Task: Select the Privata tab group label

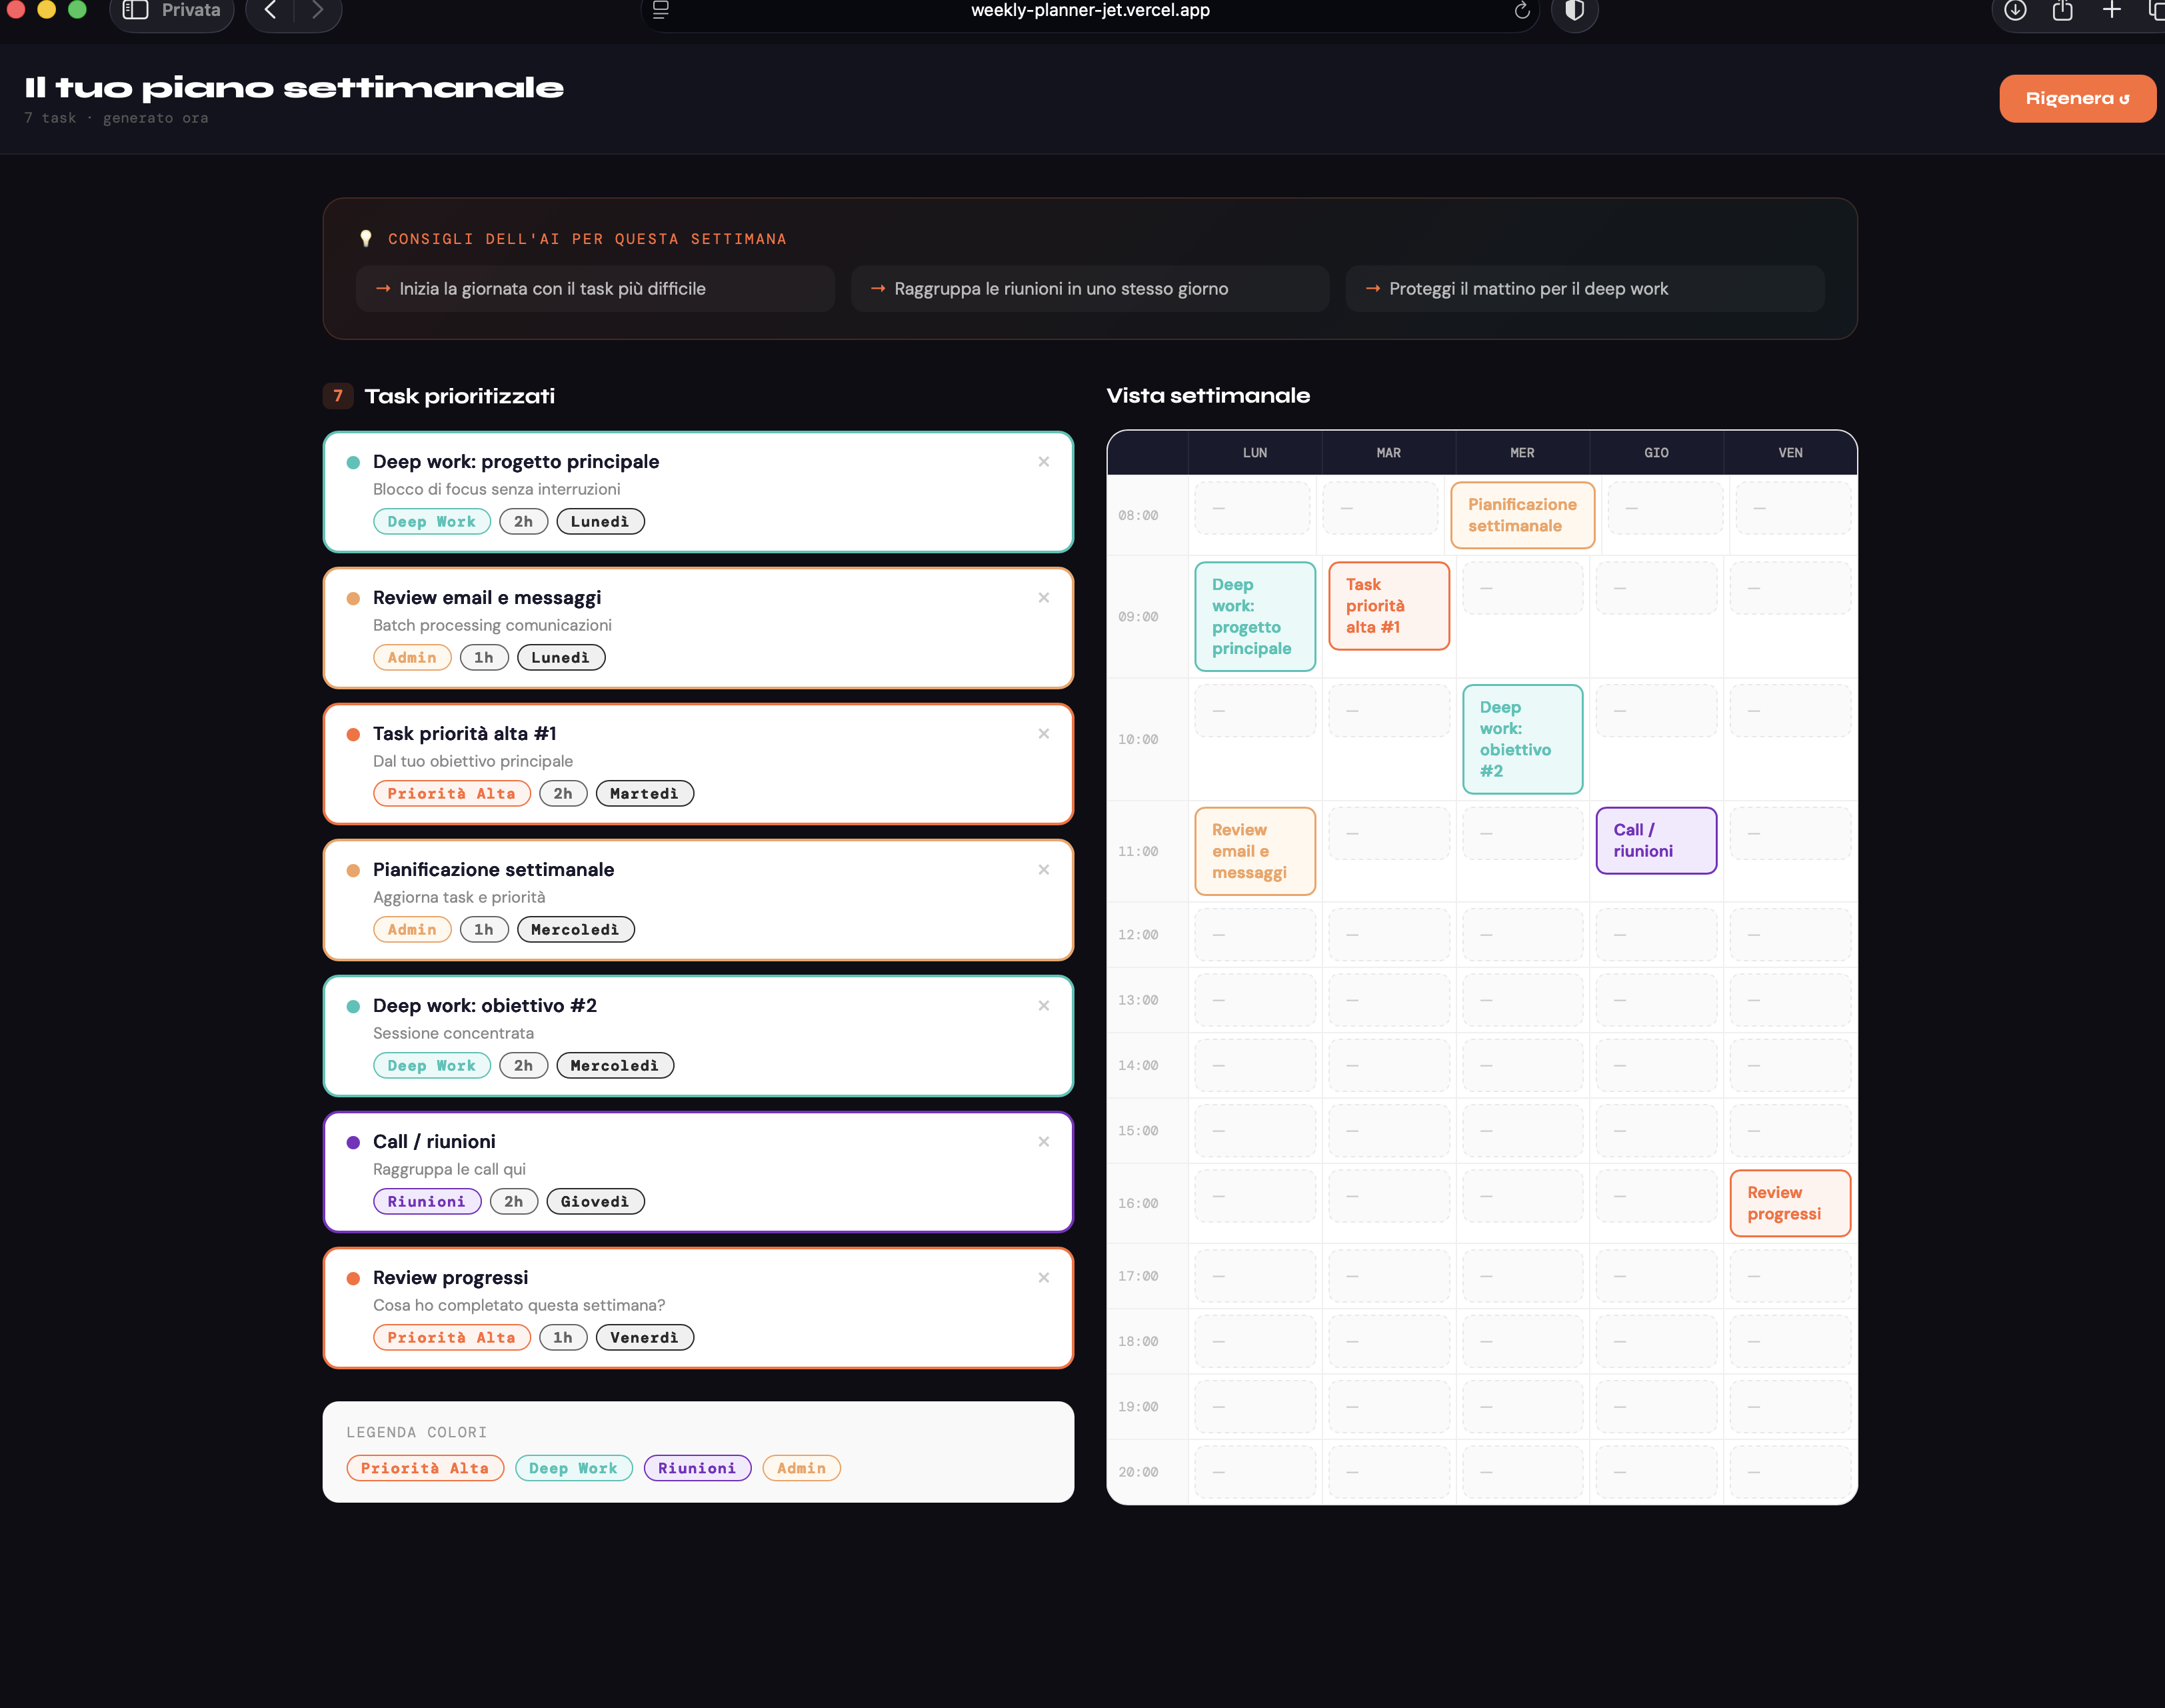Action: point(191,10)
